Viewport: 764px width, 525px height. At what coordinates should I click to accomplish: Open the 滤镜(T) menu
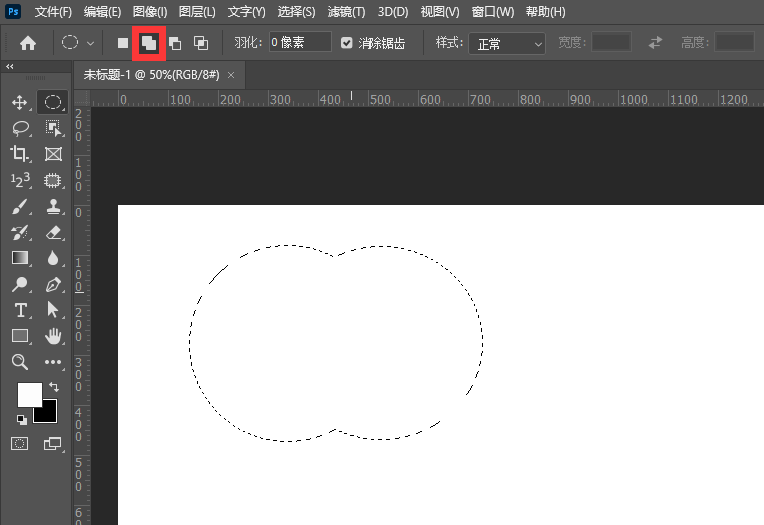[x=347, y=12]
